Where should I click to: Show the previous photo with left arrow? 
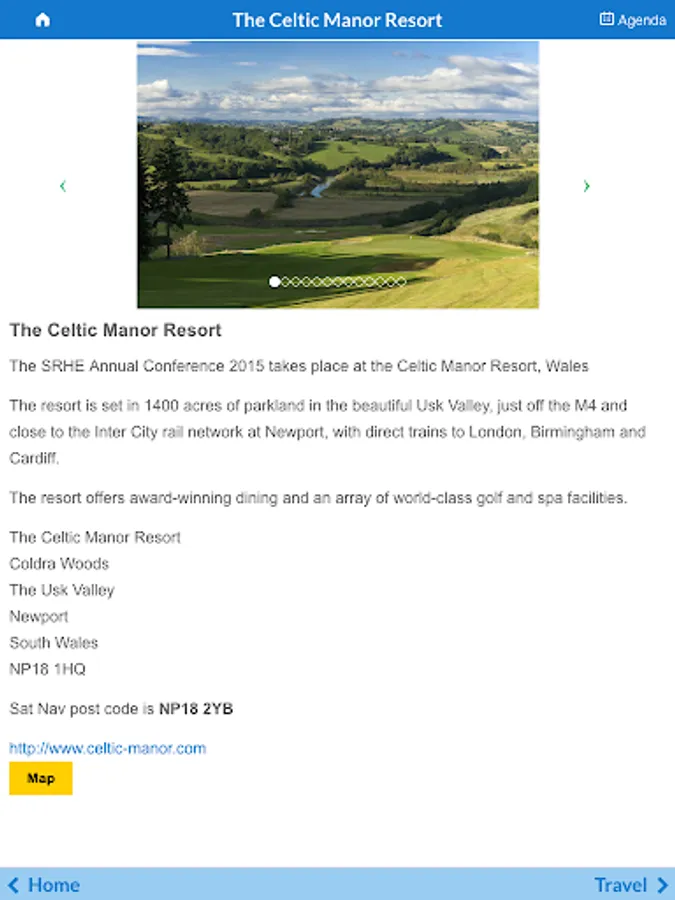tap(63, 186)
